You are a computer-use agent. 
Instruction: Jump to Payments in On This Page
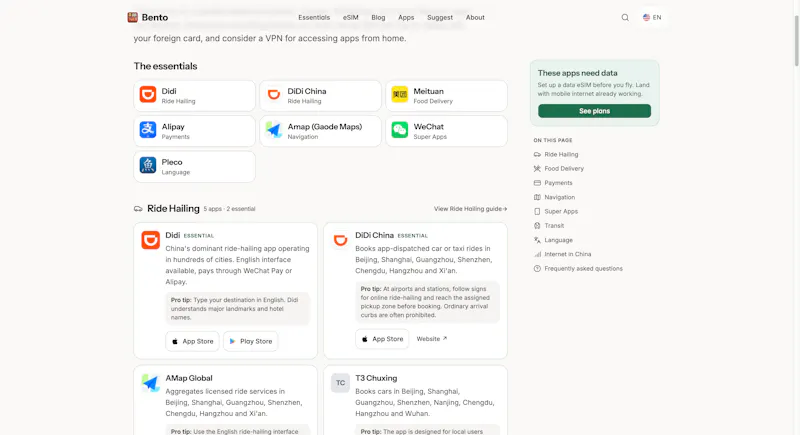click(x=558, y=183)
